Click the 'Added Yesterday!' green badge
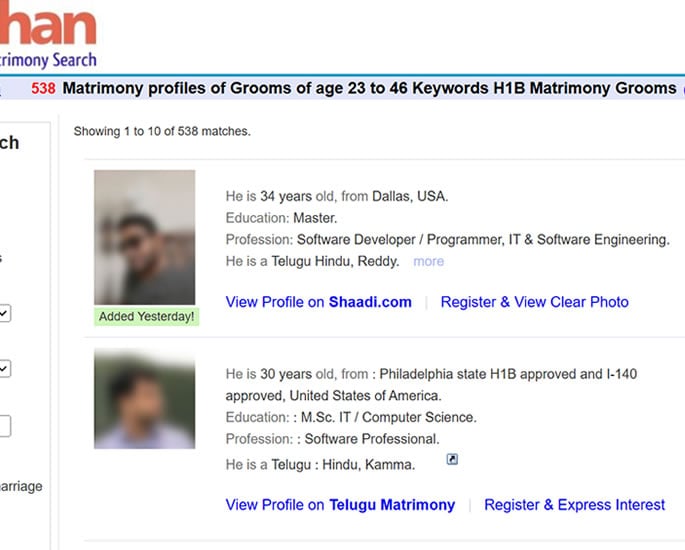 (146, 316)
